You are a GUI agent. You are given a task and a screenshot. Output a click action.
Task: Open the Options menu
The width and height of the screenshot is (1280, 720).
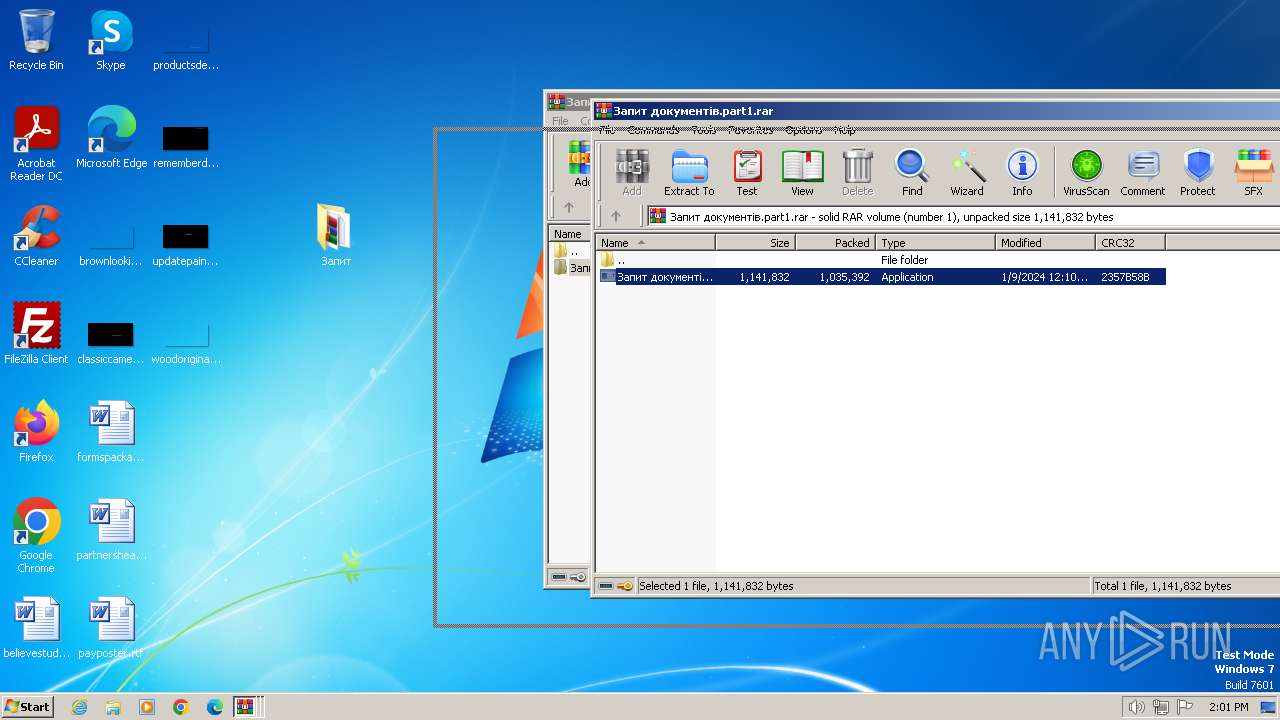coord(804,129)
